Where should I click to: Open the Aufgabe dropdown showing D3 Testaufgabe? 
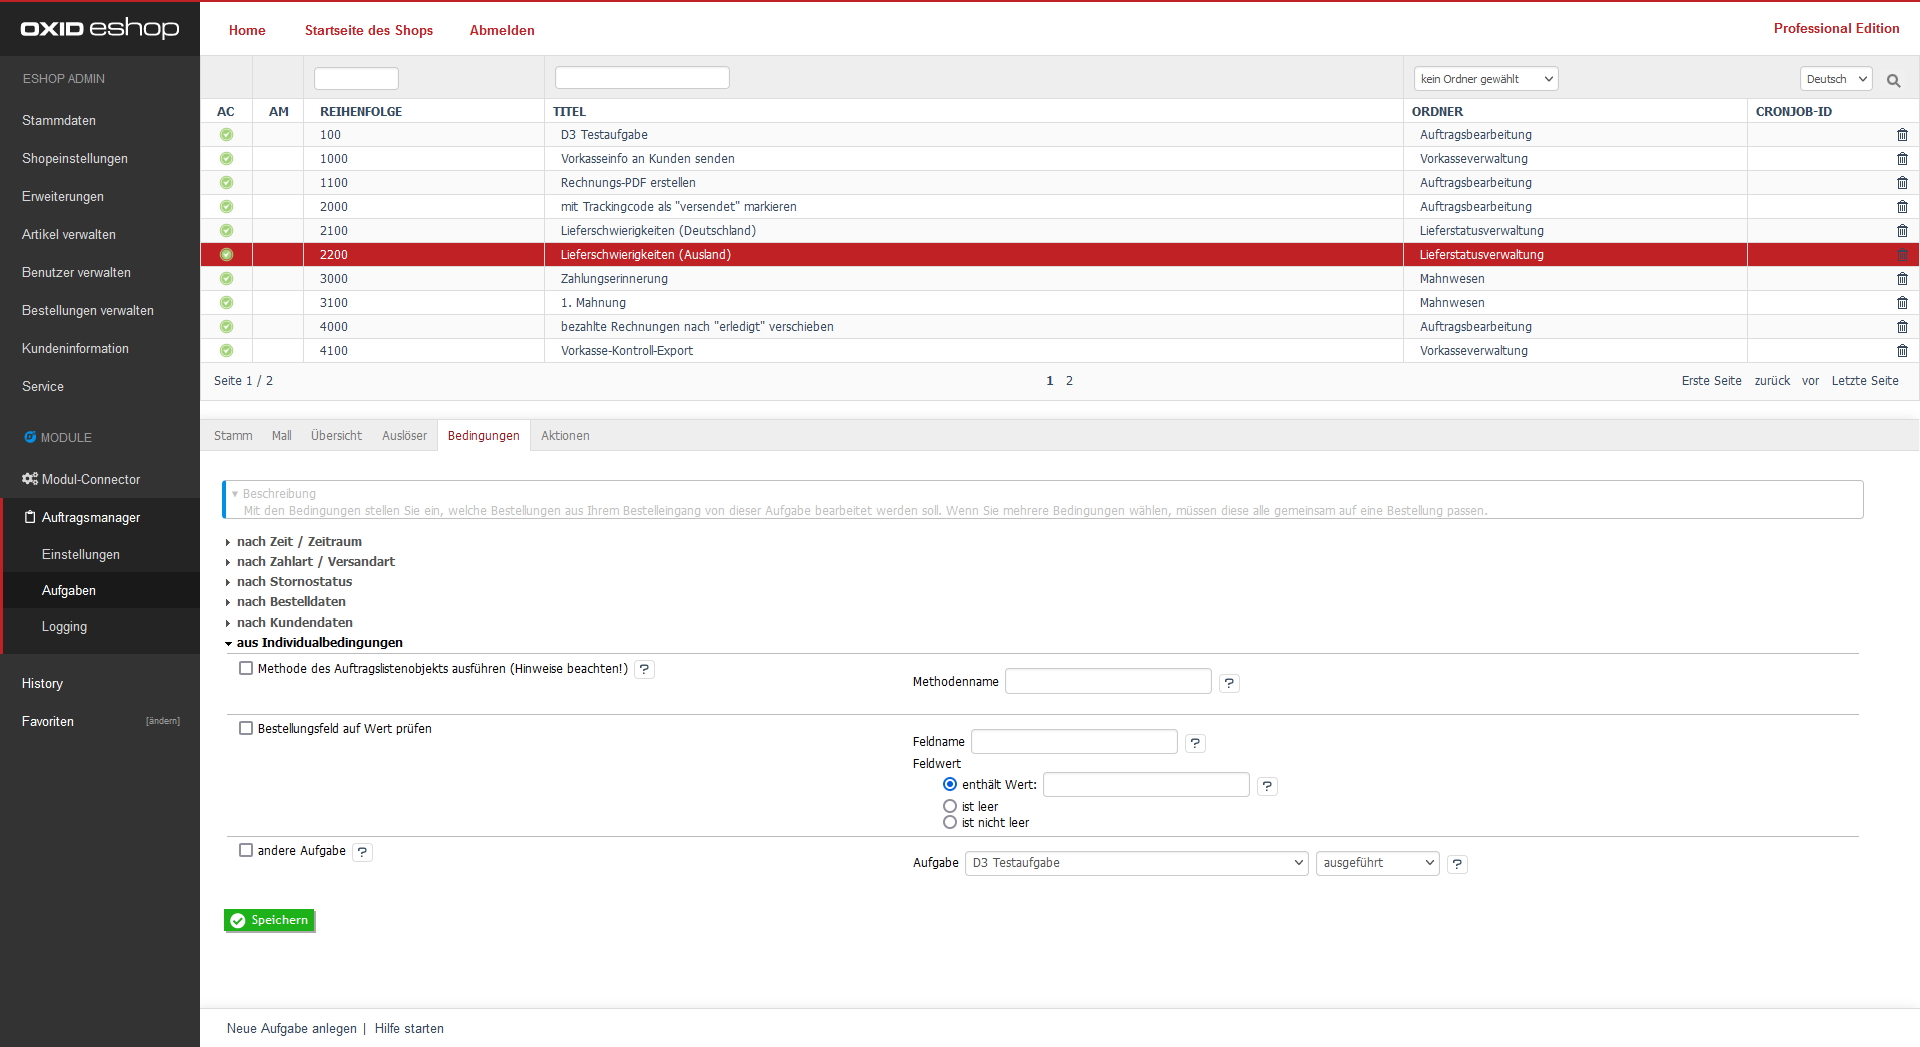[1136, 863]
